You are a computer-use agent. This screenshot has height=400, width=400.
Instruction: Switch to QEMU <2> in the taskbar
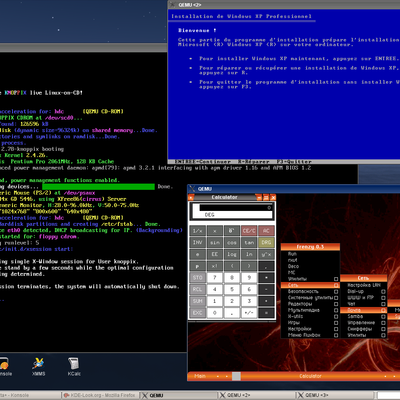tap(256, 395)
